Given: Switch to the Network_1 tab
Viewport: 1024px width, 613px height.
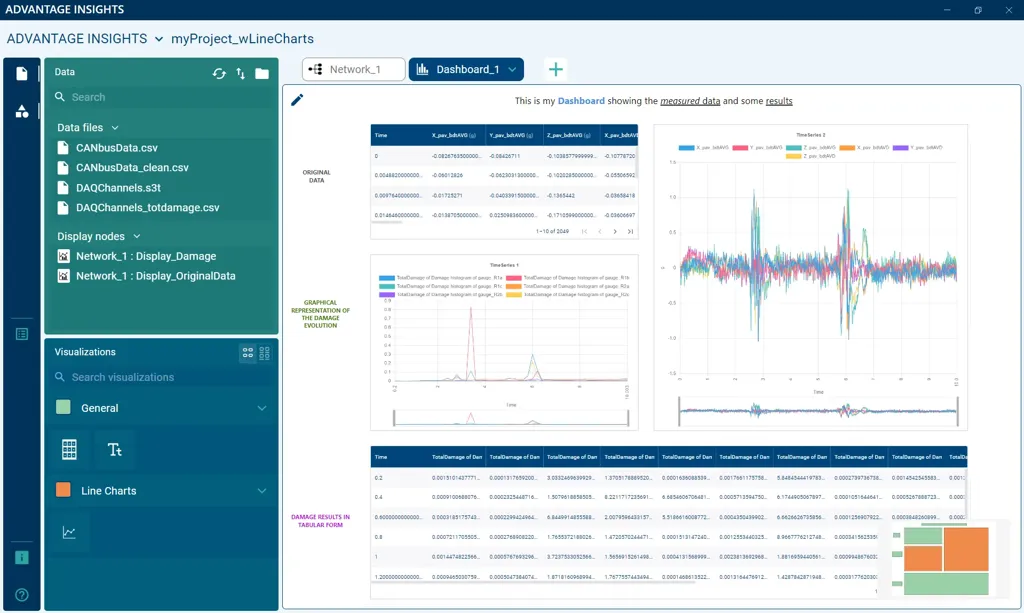Looking at the screenshot, I should click(354, 69).
